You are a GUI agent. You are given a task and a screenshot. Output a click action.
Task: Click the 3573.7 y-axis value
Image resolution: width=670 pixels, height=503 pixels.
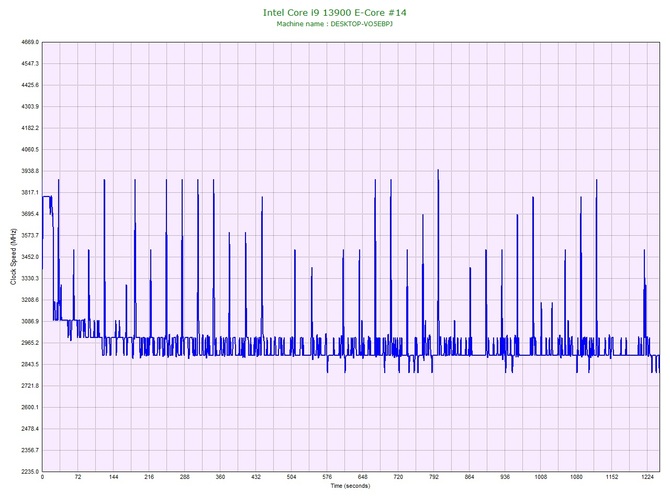click(x=30, y=235)
